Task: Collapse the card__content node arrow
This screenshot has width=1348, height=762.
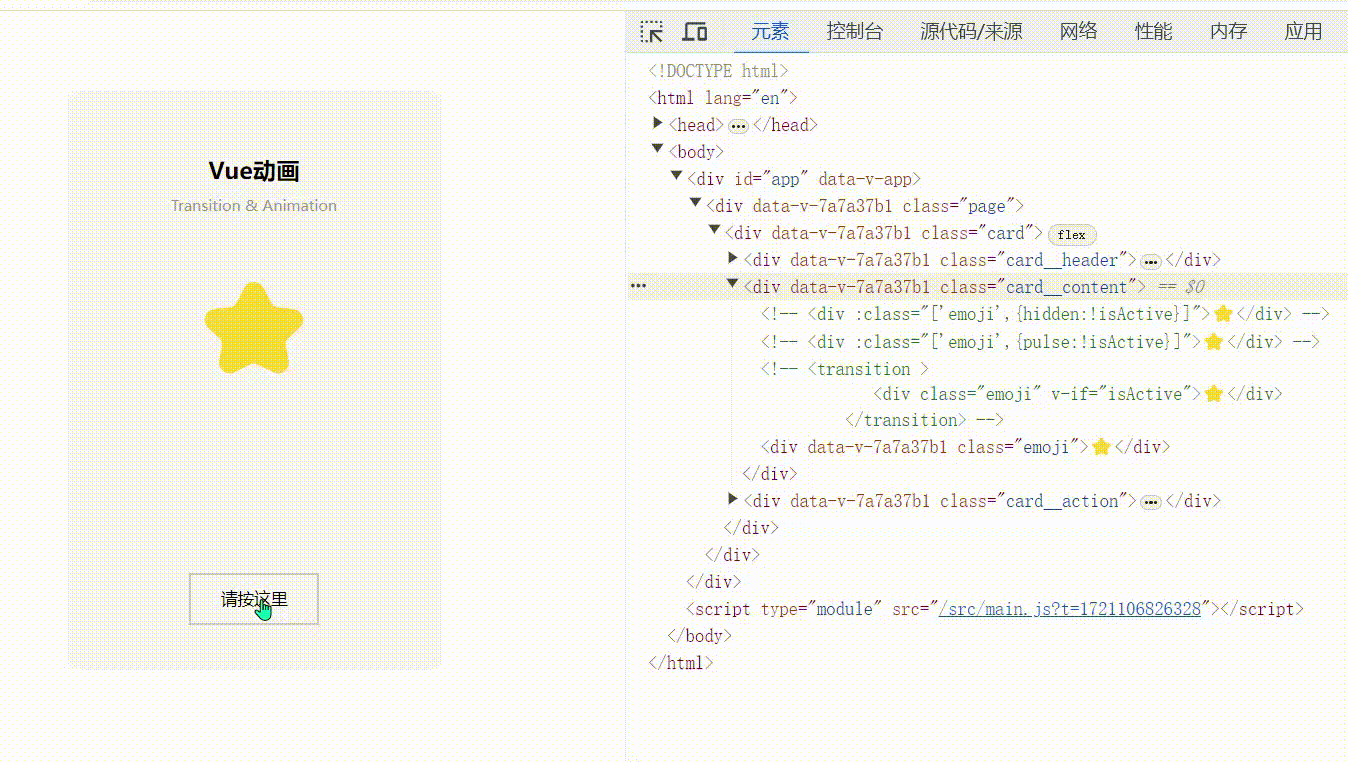Action: click(732, 284)
